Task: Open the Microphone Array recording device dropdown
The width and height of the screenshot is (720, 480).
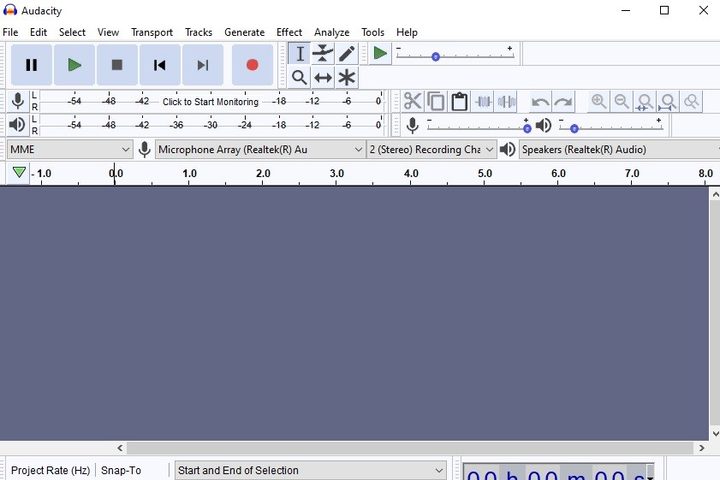Action: 260,149
